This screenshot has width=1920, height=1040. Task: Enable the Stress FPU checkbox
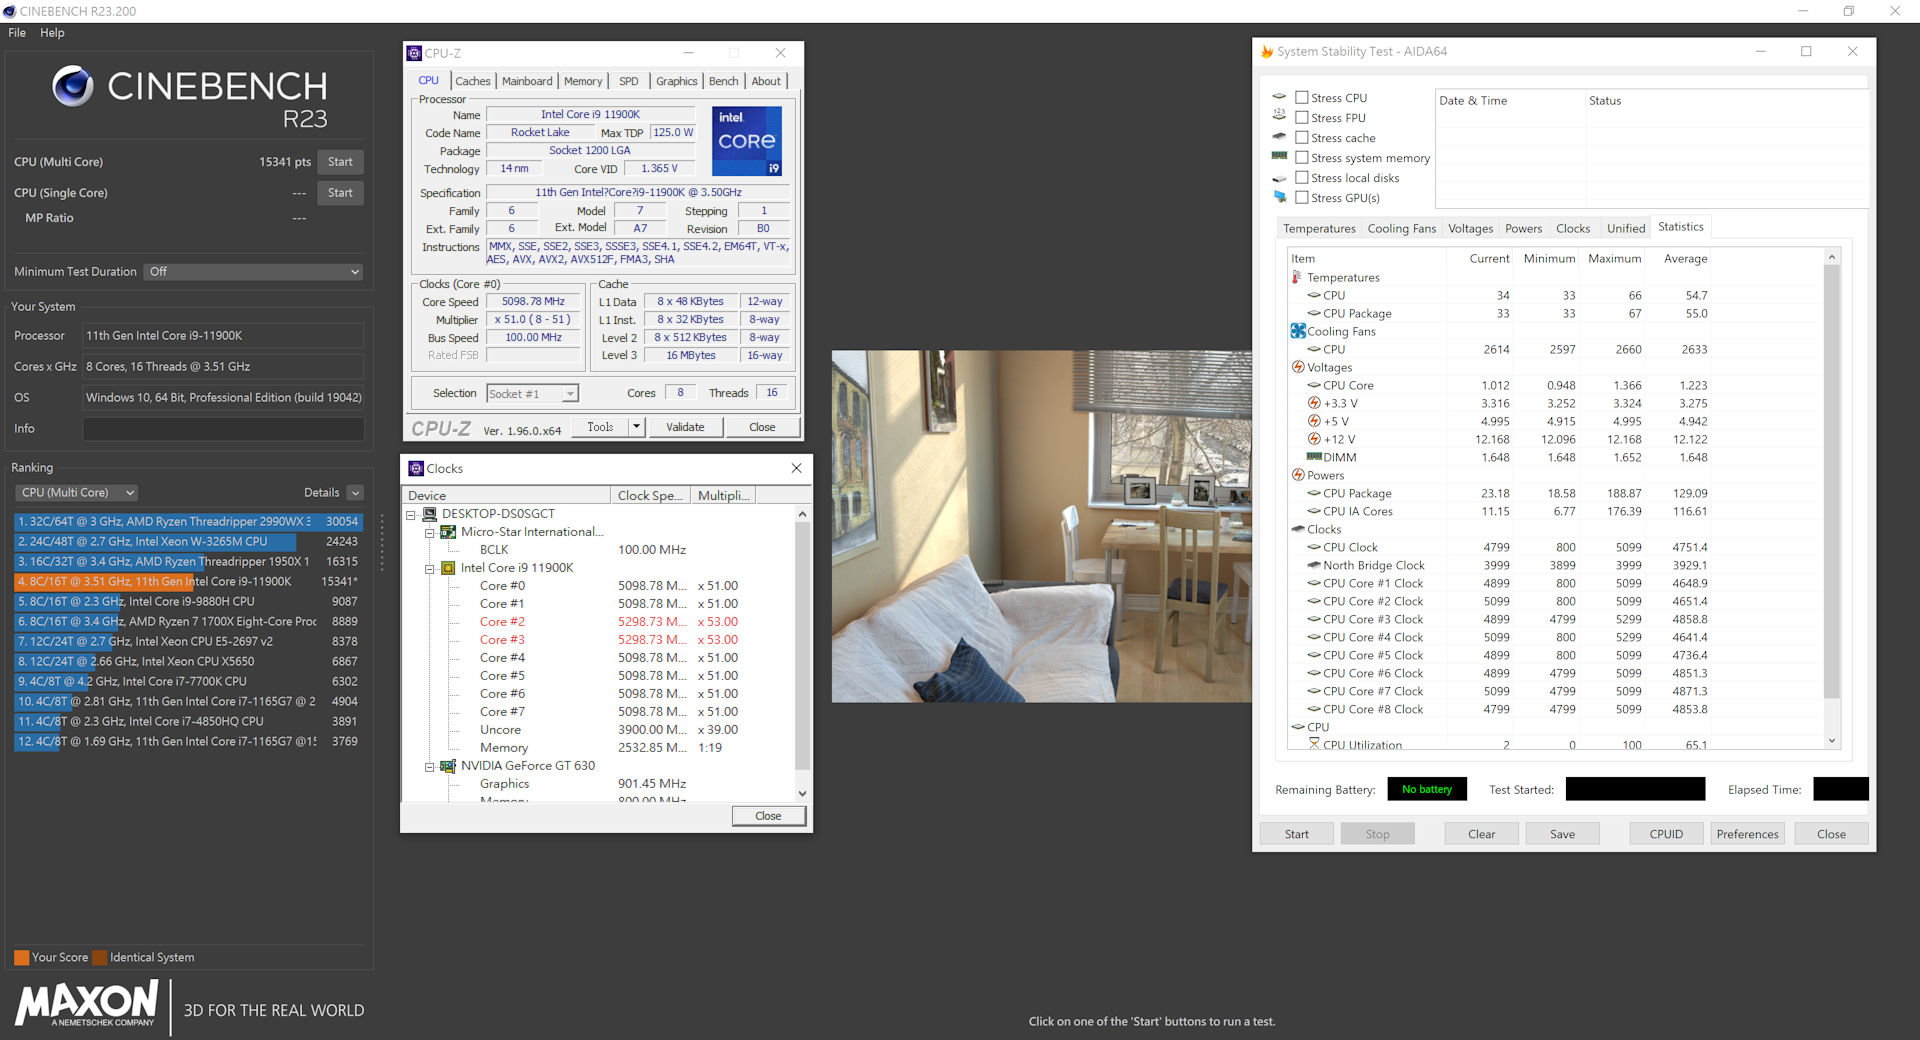pyautogui.click(x=1302, y=117)
